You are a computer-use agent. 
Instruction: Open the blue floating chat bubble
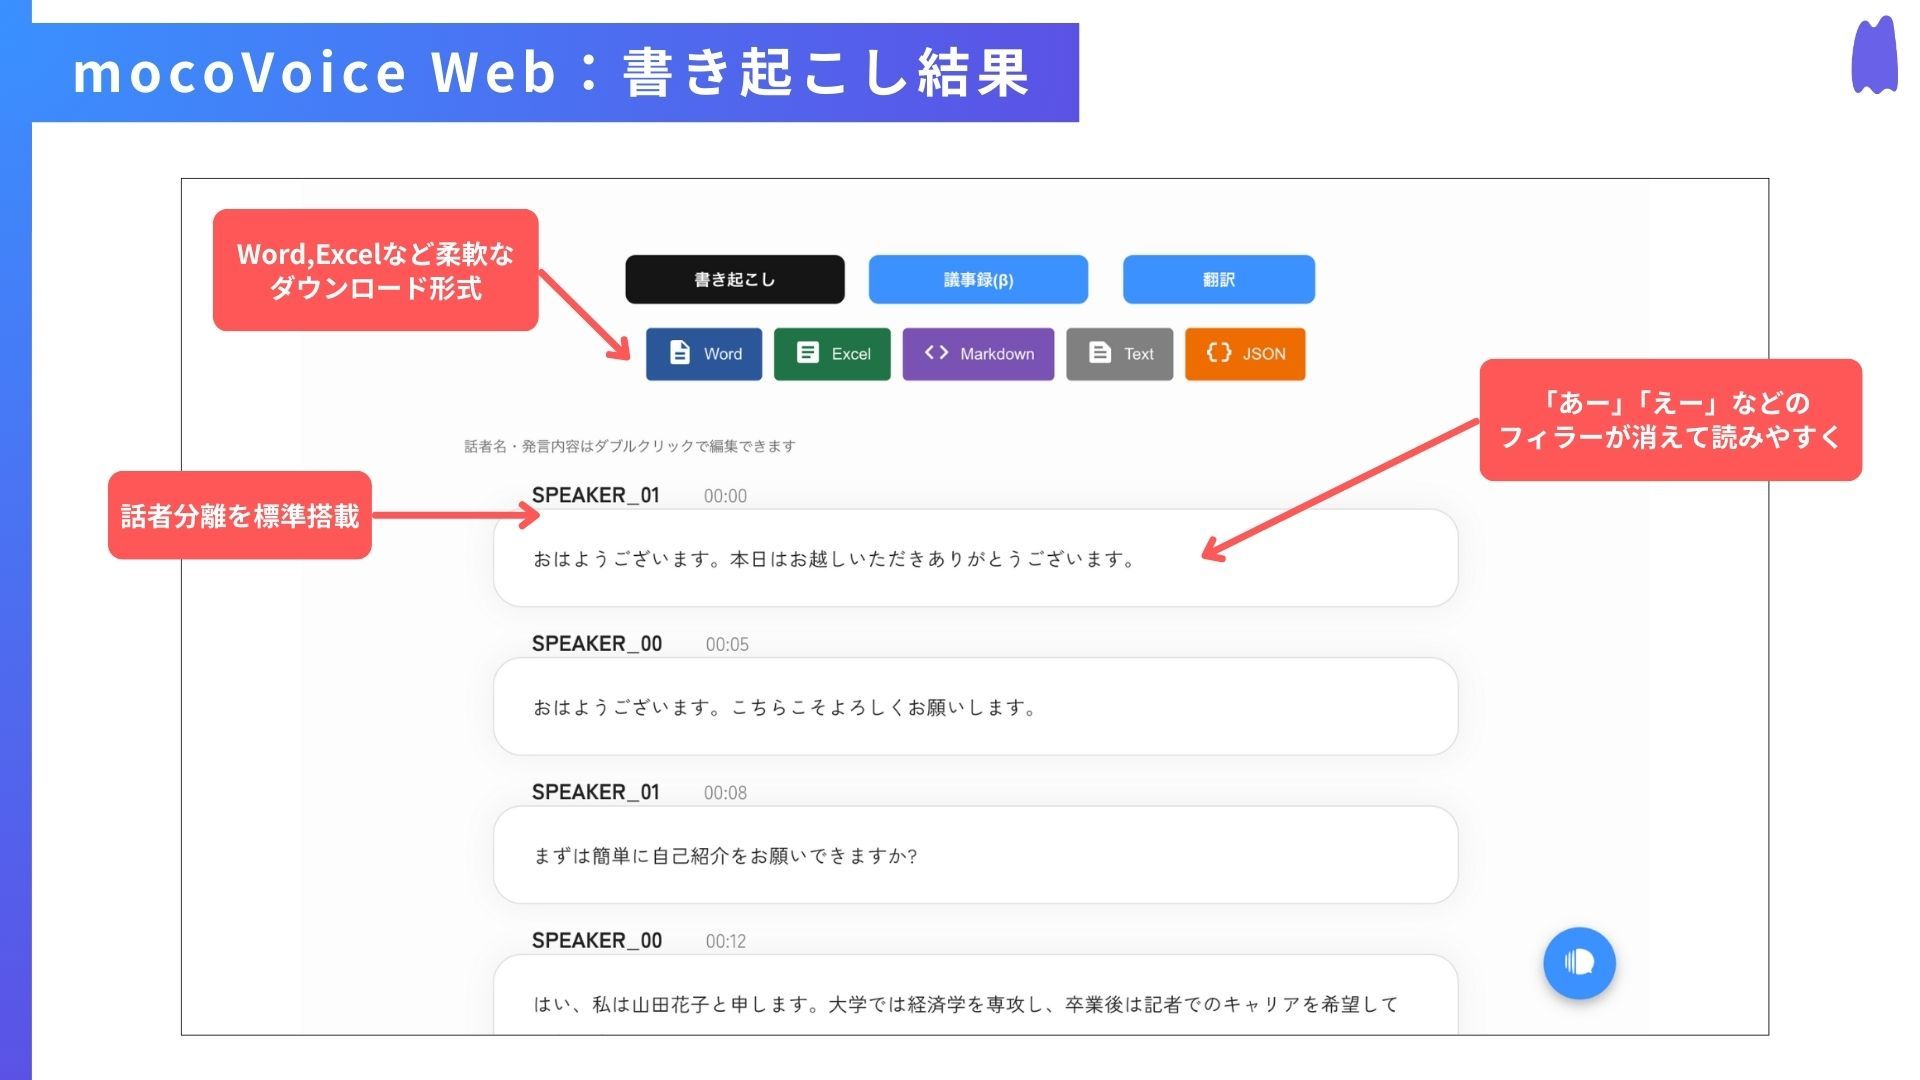click(x=1579, y=963)
